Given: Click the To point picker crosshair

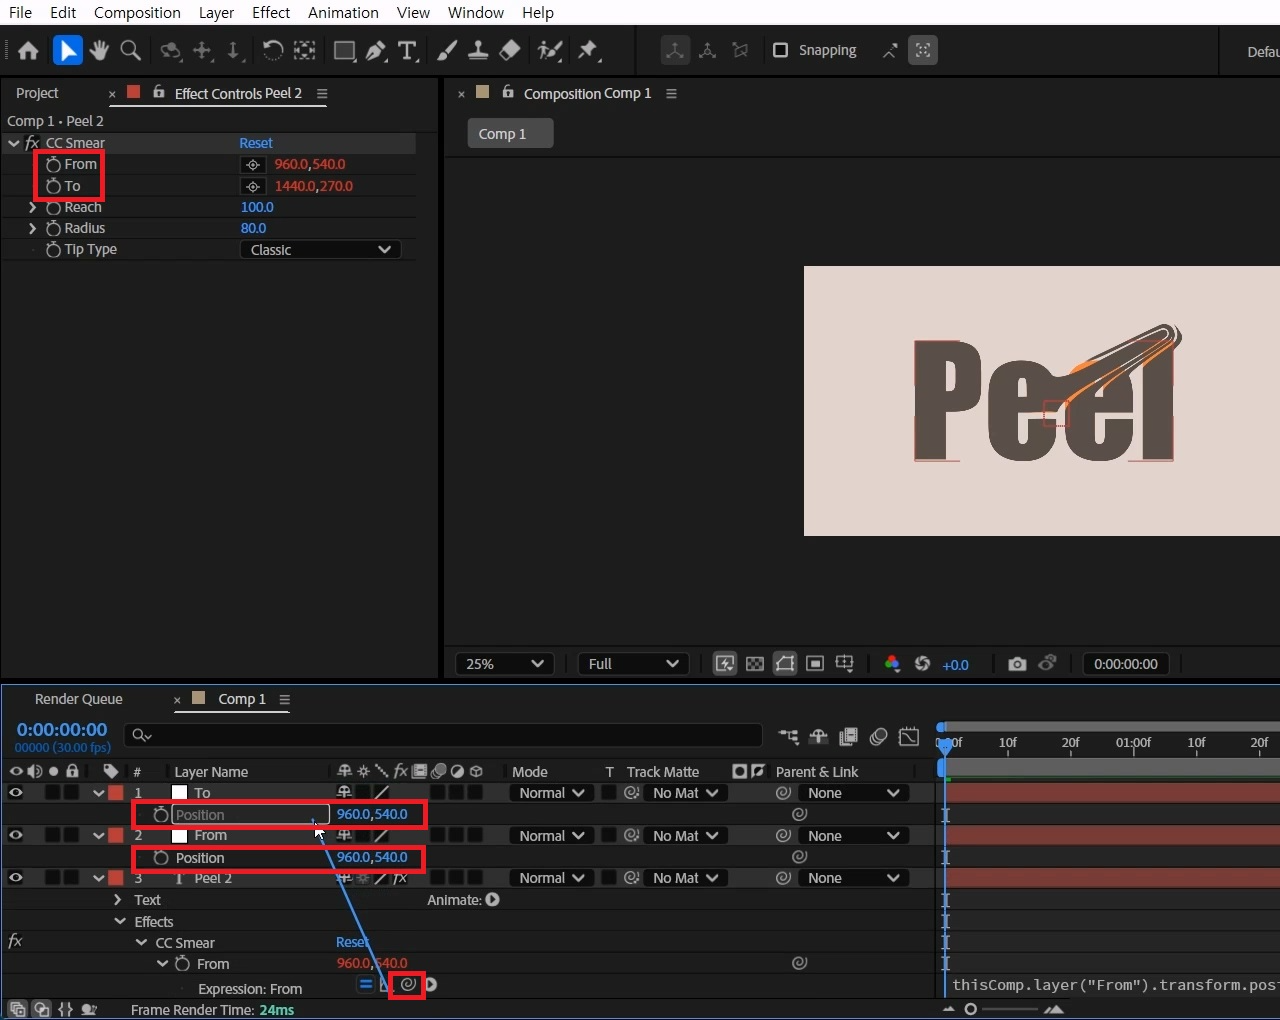Looking at the screenshot, I should (x=253, y=187).
